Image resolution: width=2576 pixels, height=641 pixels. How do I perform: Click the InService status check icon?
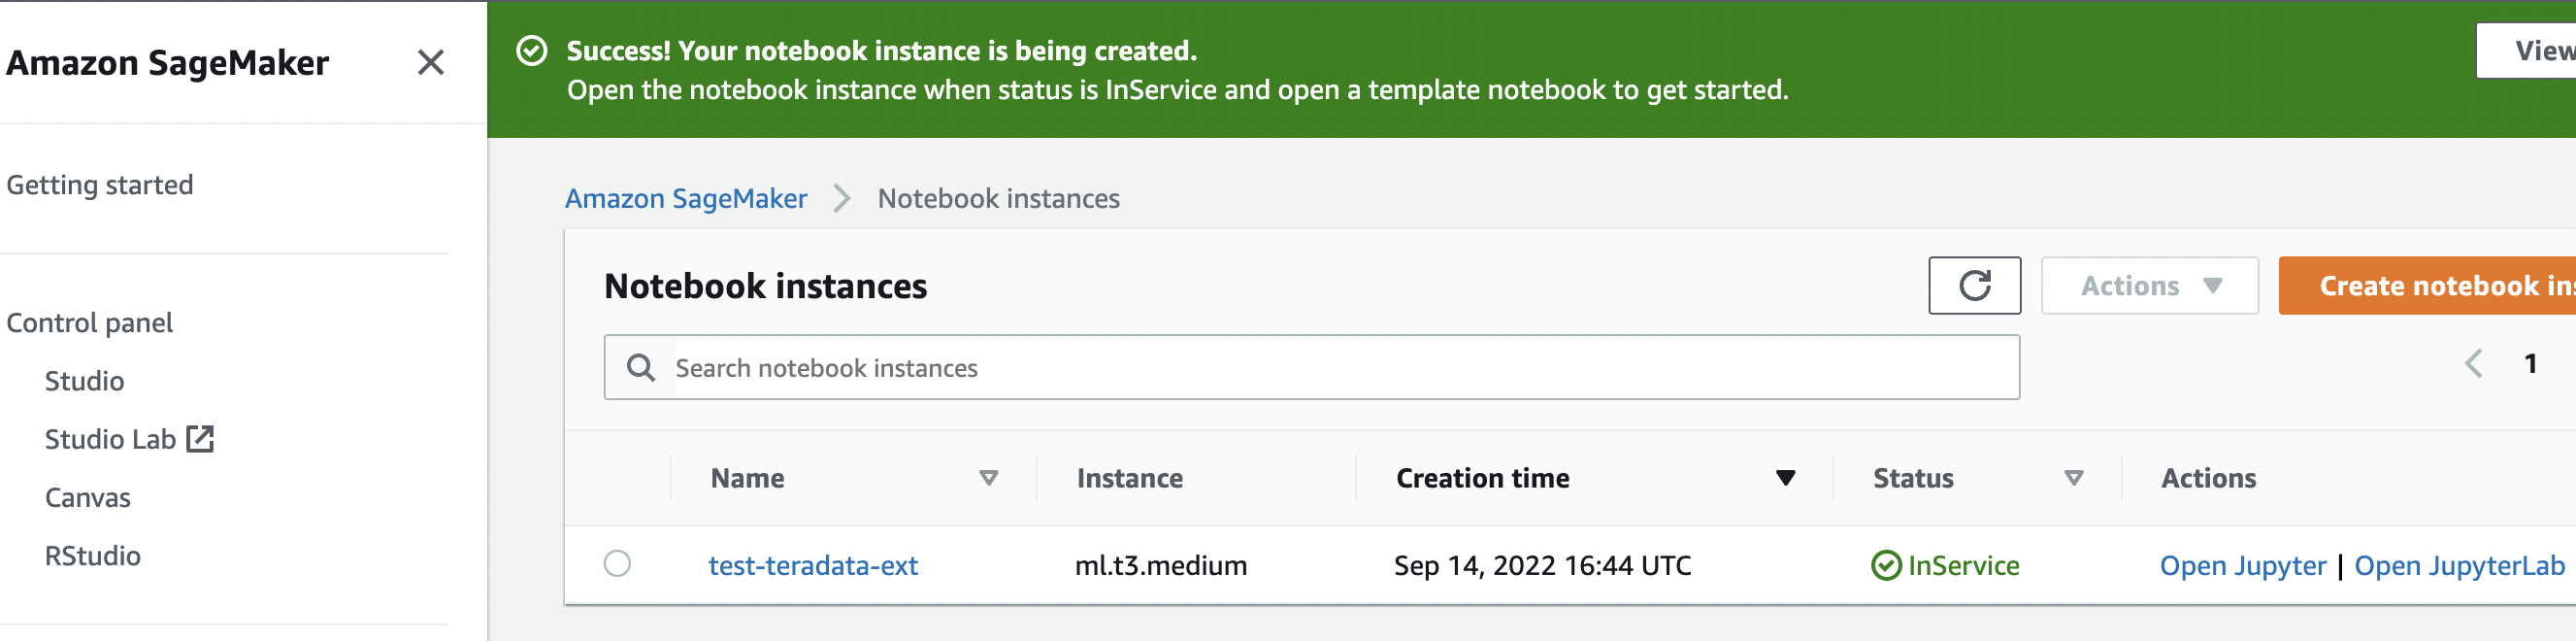(1887, 565)
